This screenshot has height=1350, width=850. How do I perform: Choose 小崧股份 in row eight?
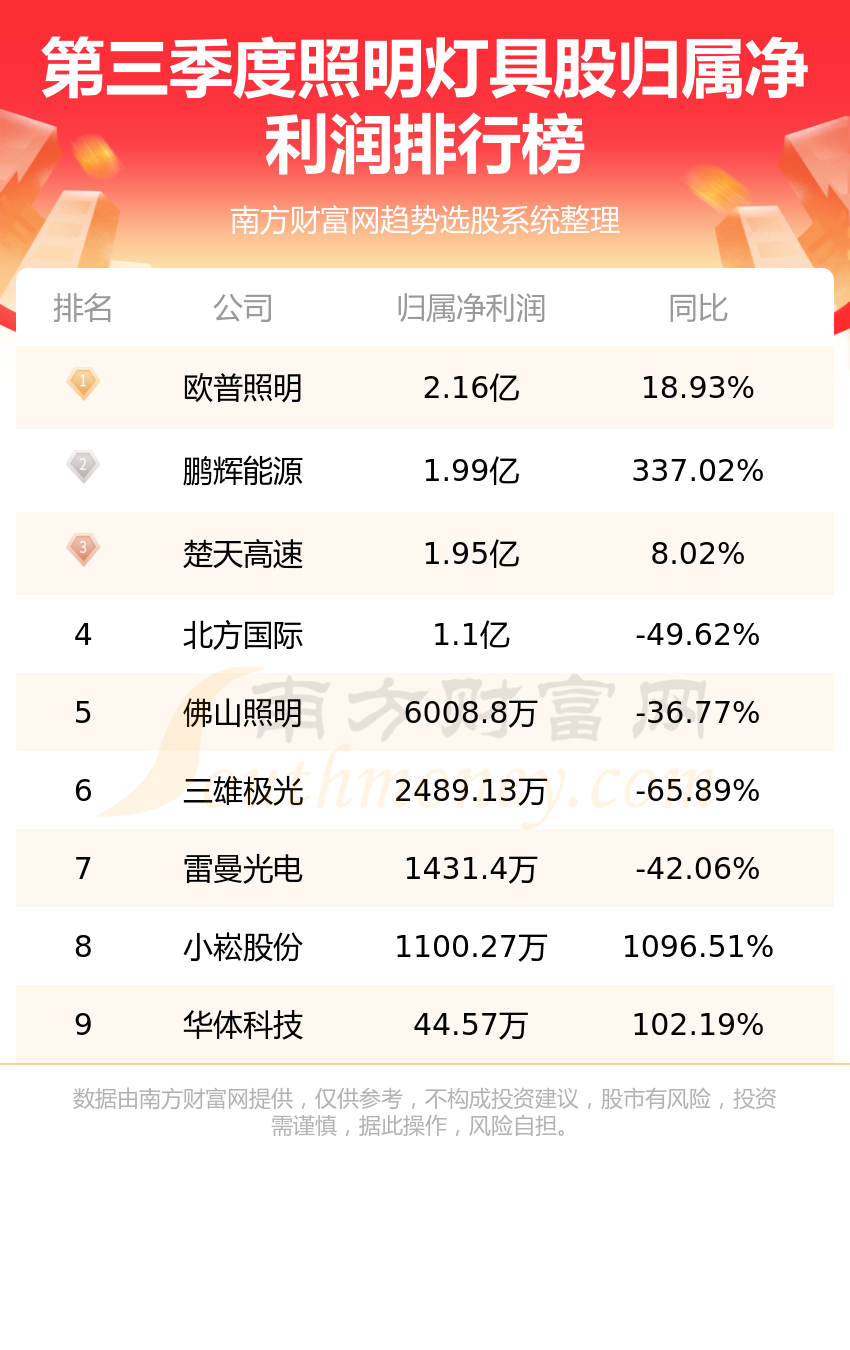[243, 947]
